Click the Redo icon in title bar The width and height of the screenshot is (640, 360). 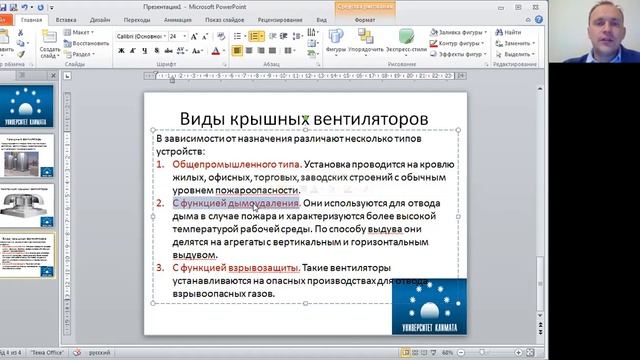[x=40, y=7]
